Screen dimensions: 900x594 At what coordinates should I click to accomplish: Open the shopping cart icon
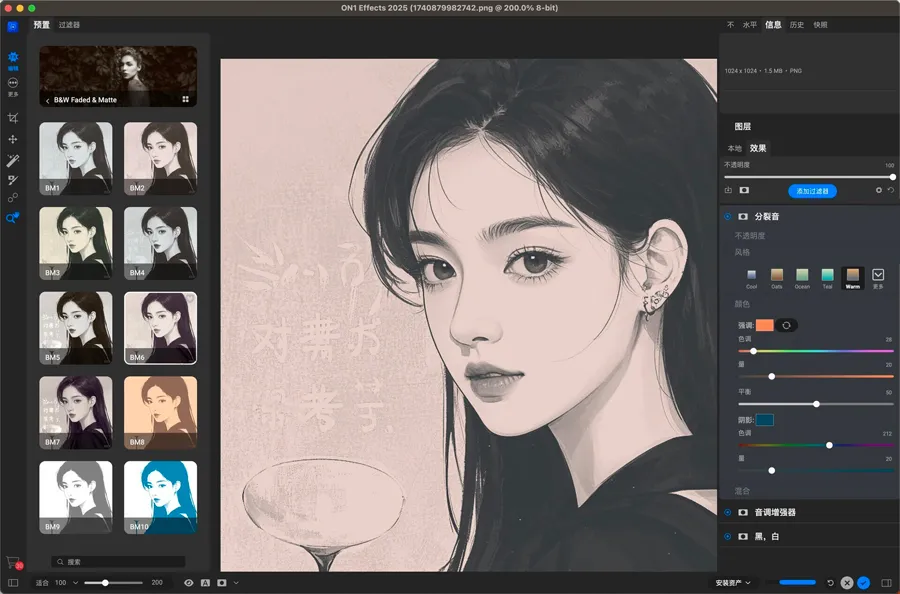[x=13, y=563]
